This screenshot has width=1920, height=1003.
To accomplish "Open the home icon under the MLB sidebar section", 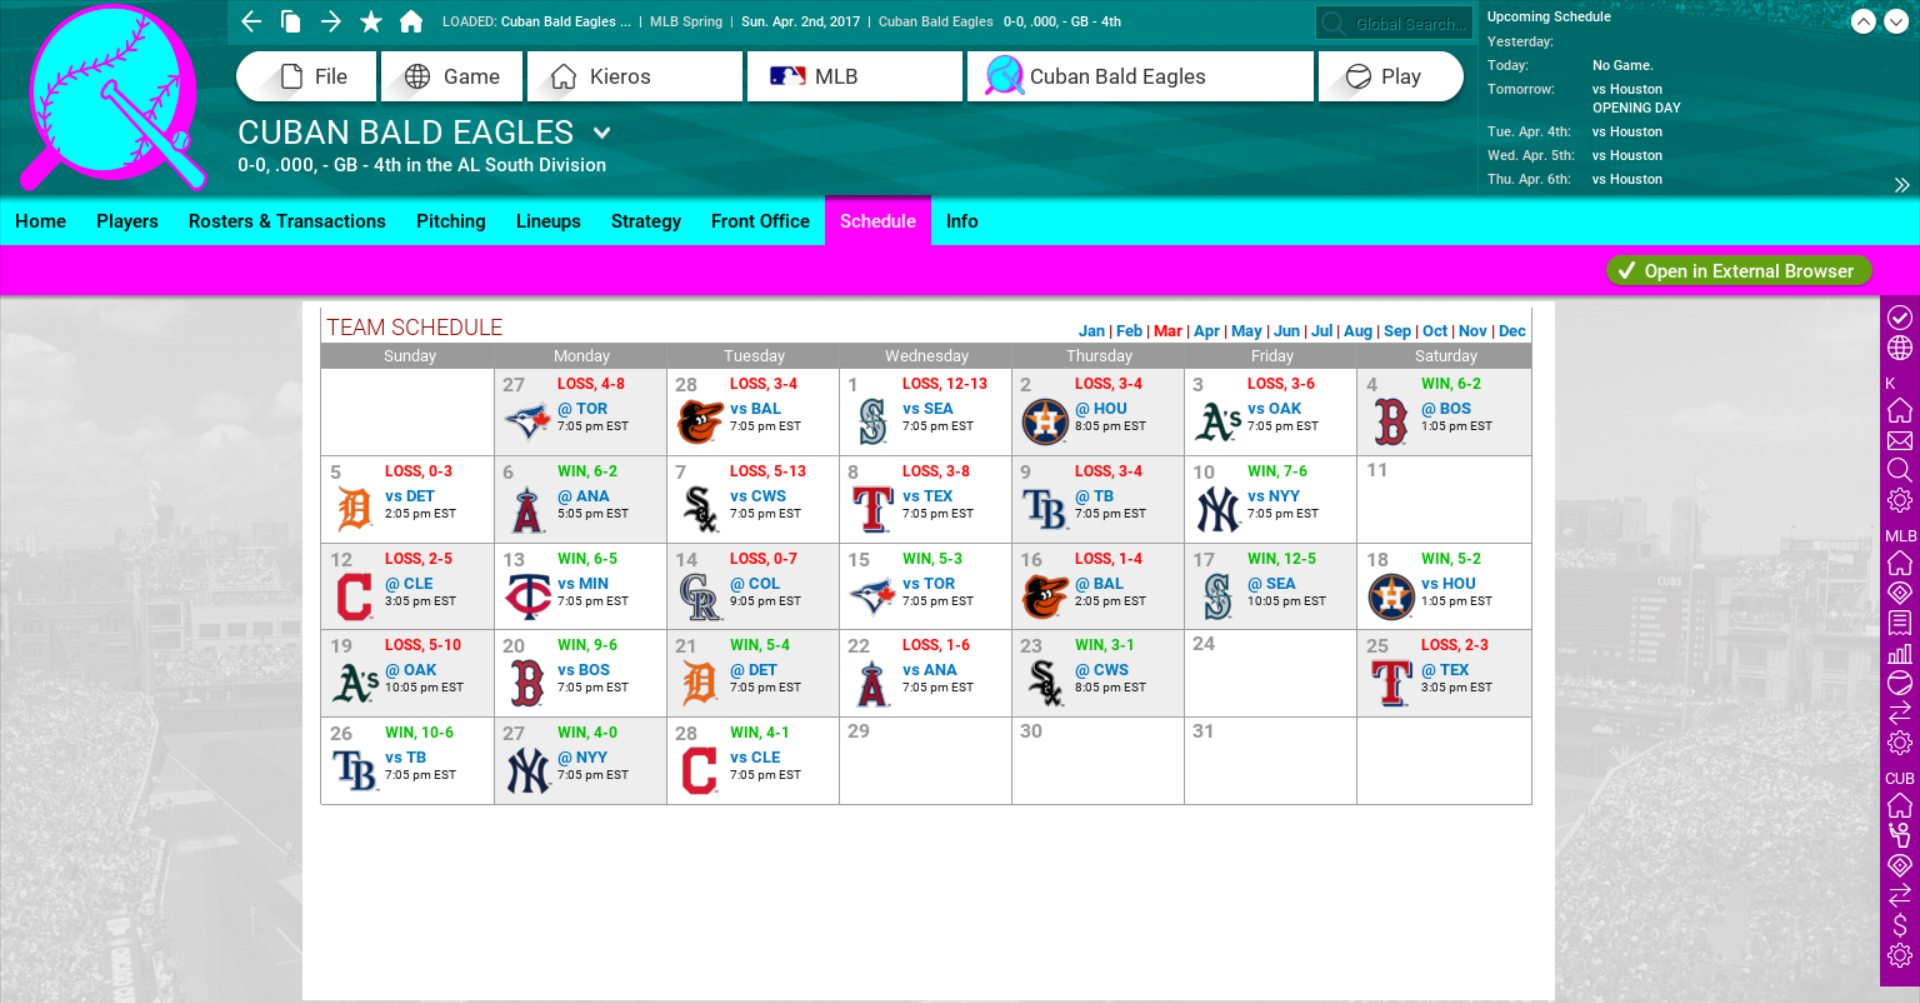I will tap(1900, 563).
